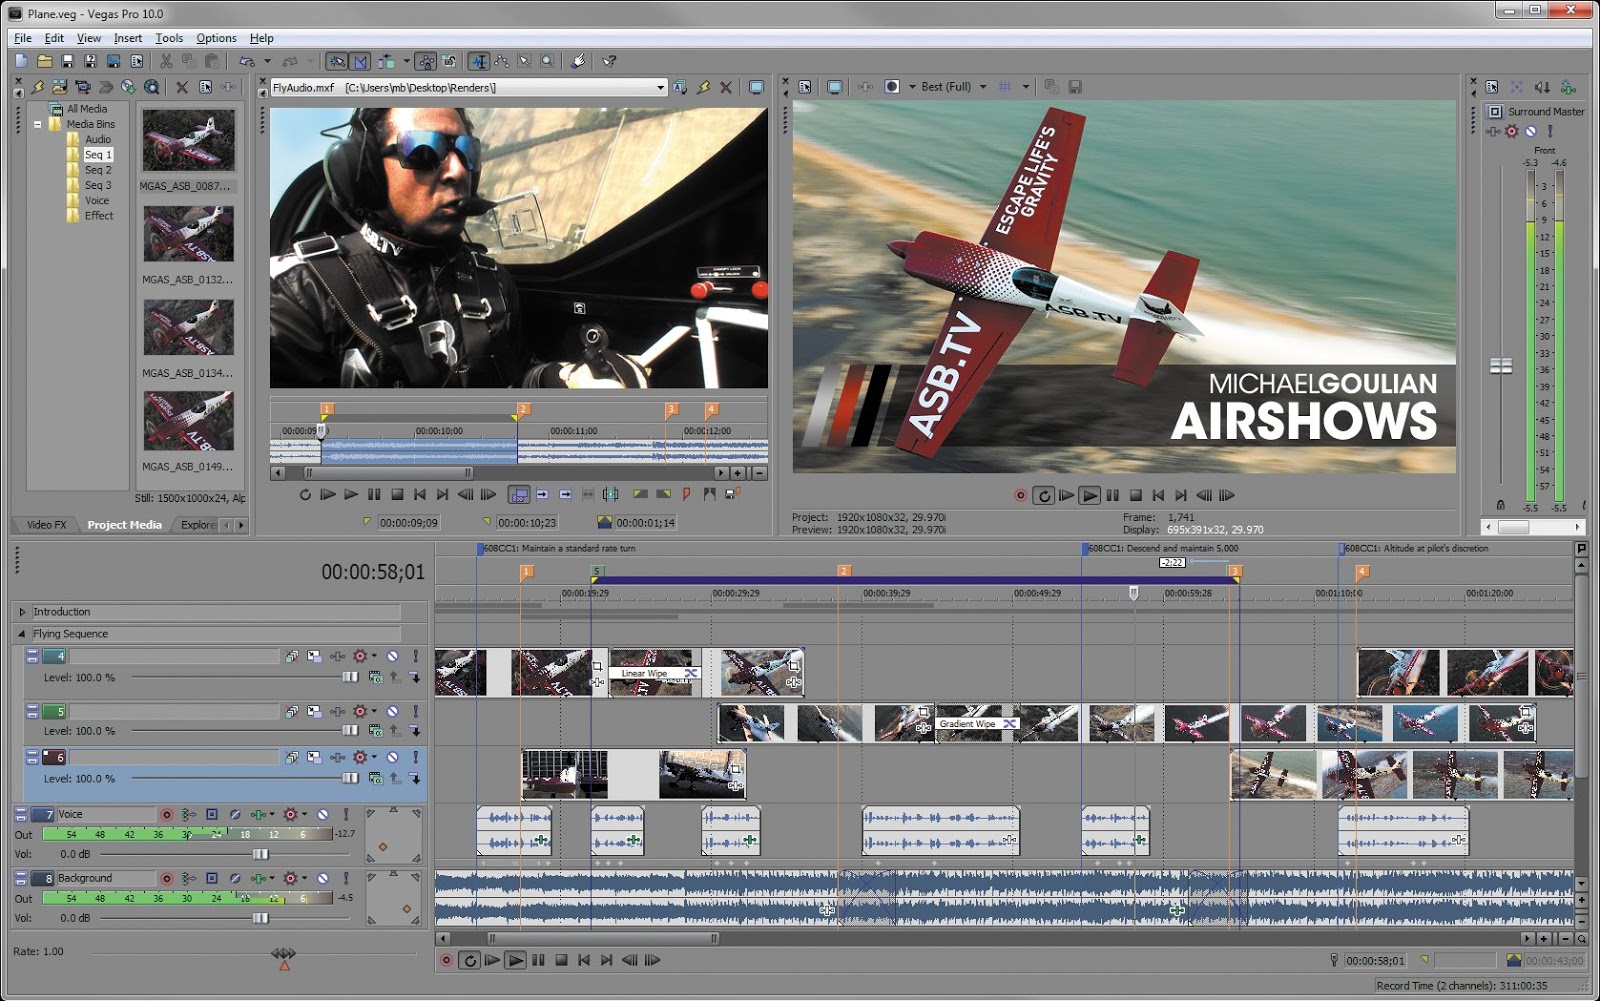
Task: Arm the Background track for recording
Action: [x=167, y=878]
